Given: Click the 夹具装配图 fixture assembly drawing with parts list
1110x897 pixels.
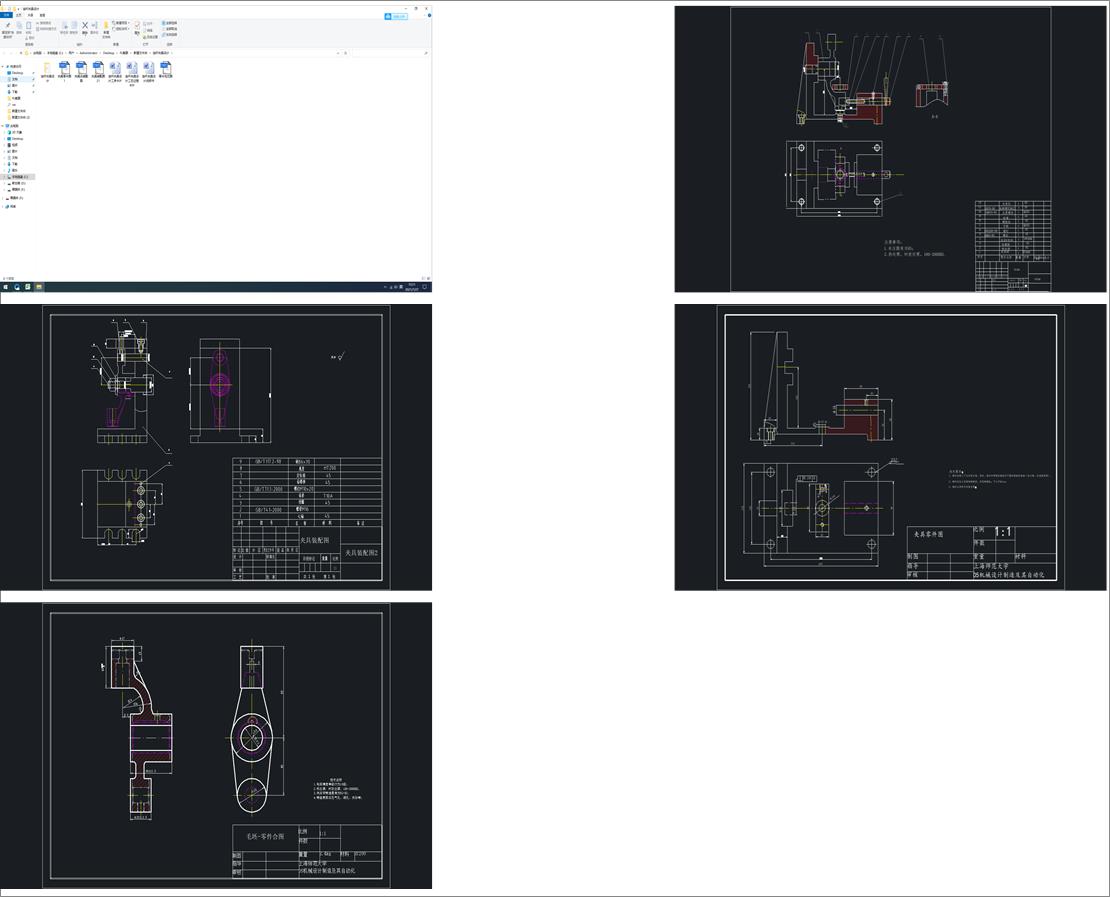Looking at the screenshot, I should pyautogui.click(x=216, y=447).
